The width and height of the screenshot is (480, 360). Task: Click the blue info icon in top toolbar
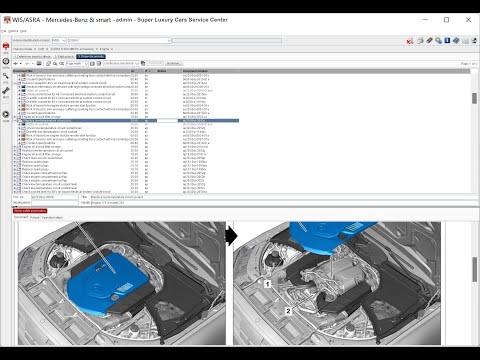[x=447, y=41]
